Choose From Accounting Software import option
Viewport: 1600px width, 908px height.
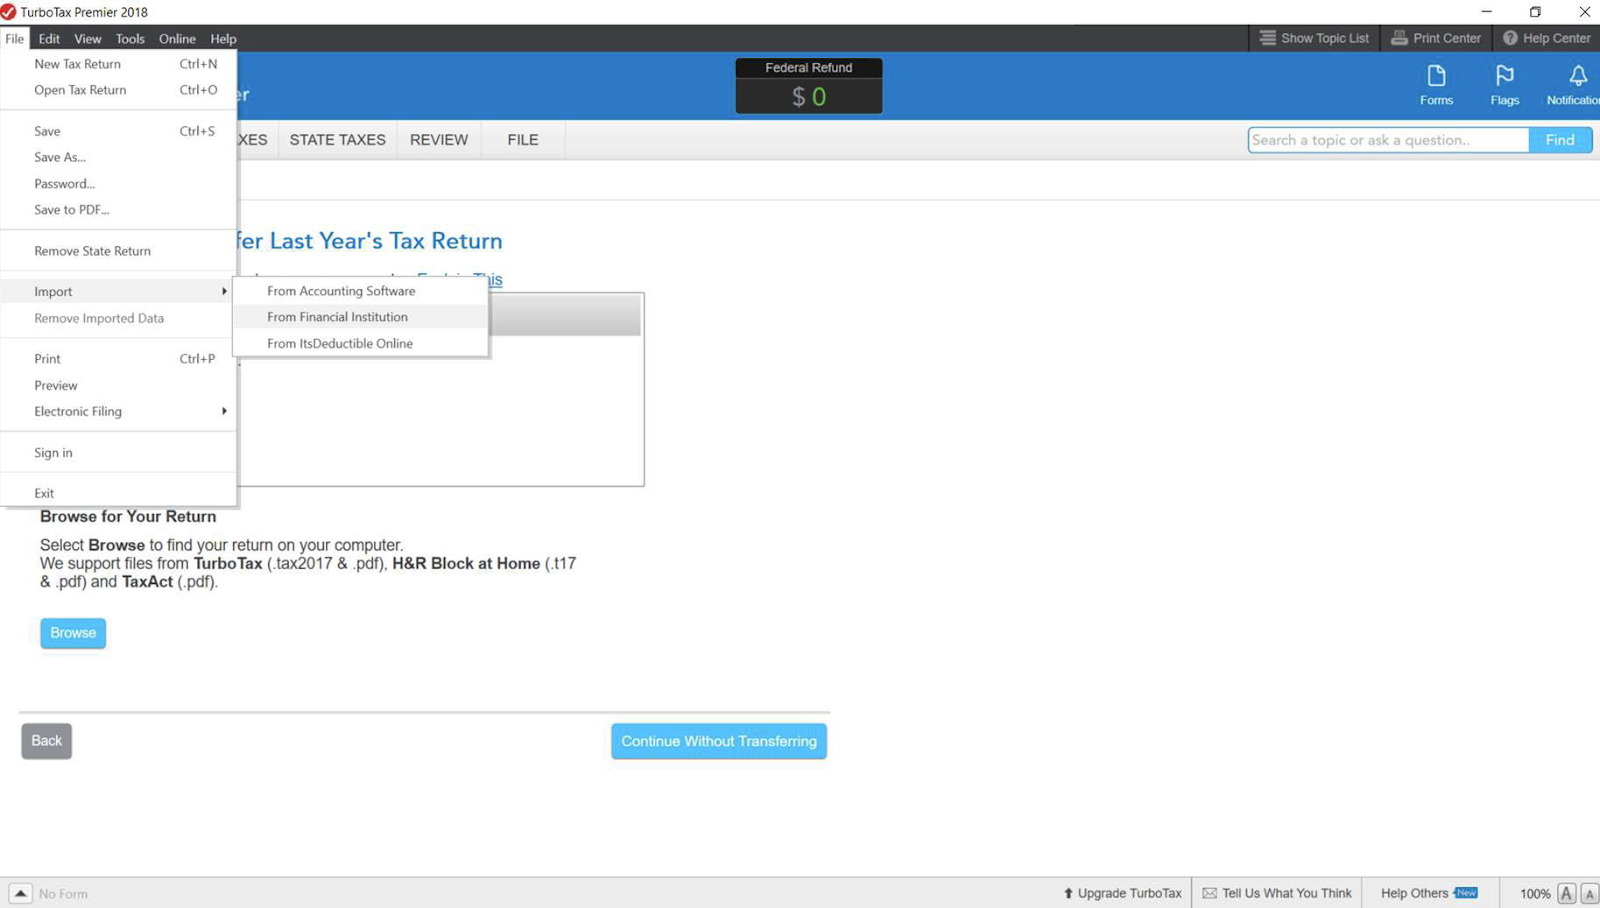(361, 291)
